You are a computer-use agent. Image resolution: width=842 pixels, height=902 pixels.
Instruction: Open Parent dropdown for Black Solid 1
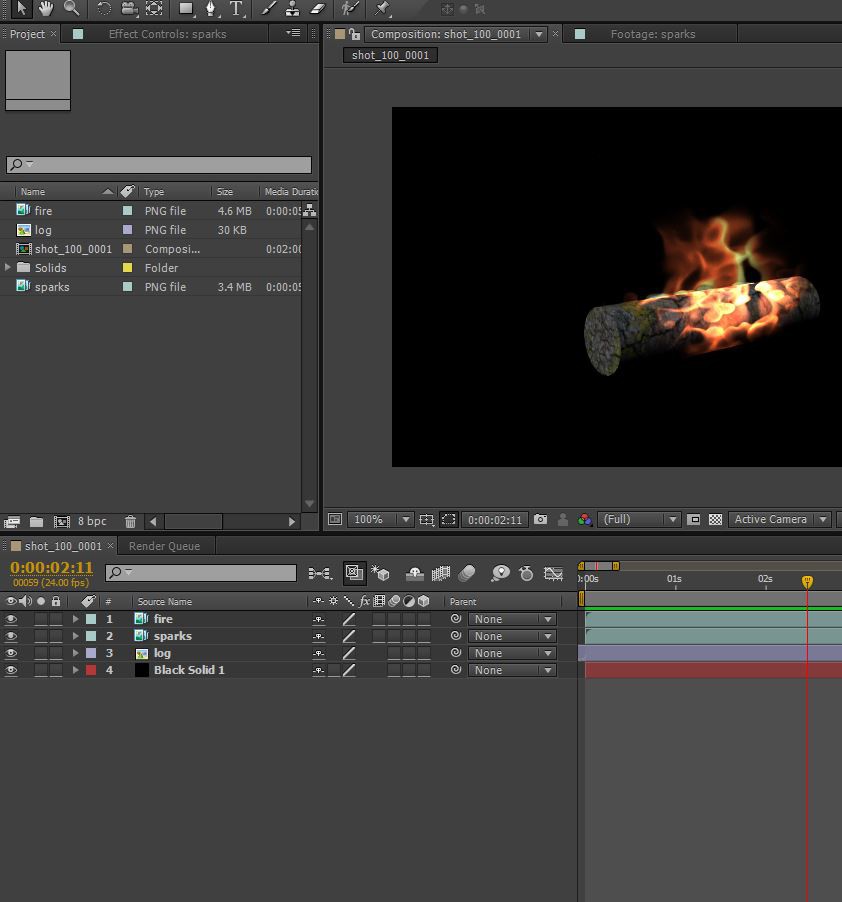512,670
